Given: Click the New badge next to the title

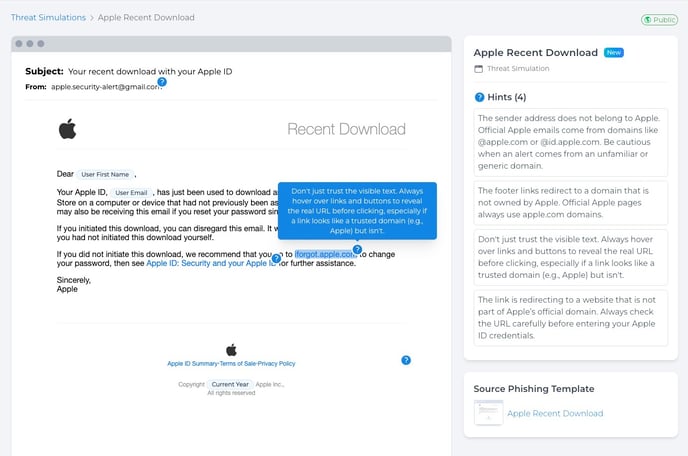Looking at the screenshot, I should click(614, 52).
